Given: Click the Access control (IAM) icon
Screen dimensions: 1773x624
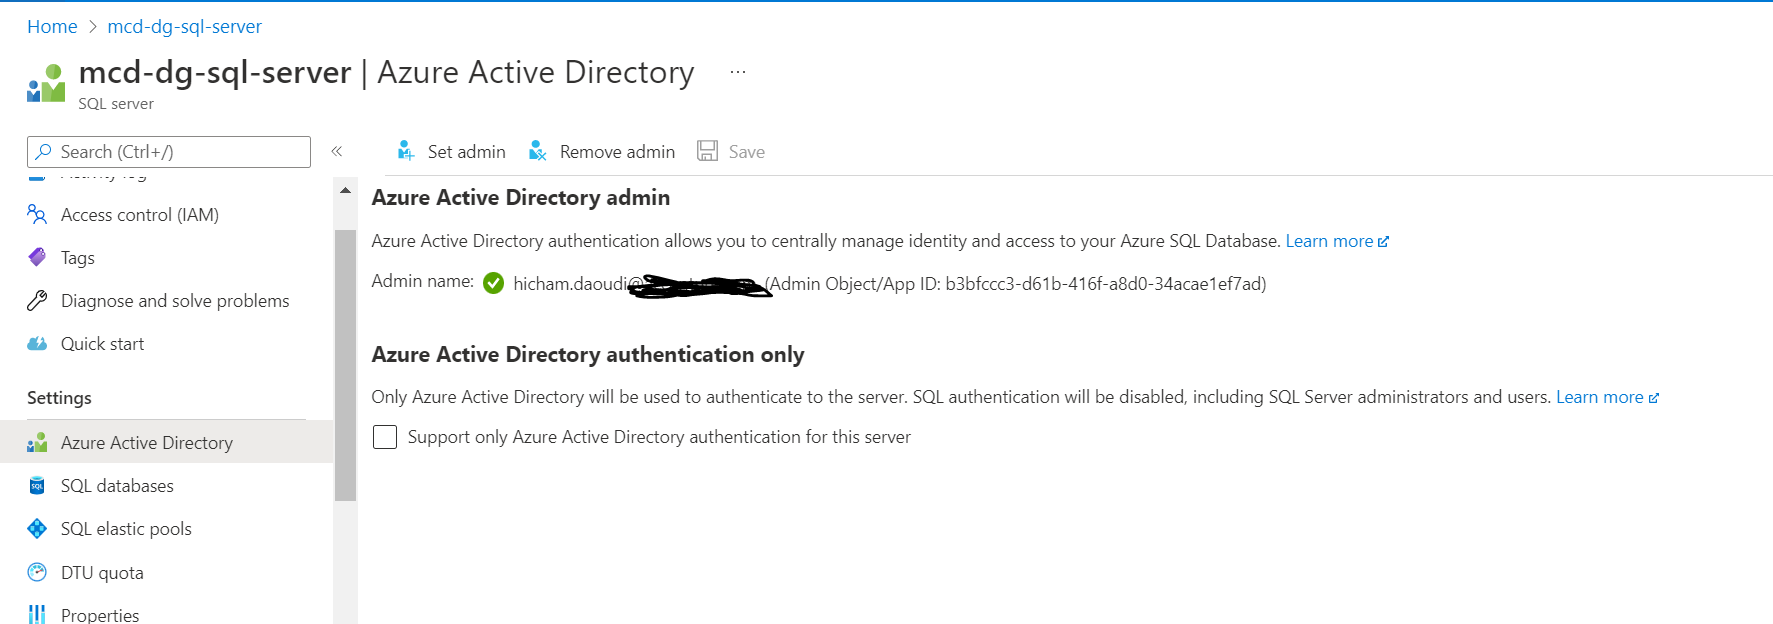Looking at the screenshot, I should point(37,214).
